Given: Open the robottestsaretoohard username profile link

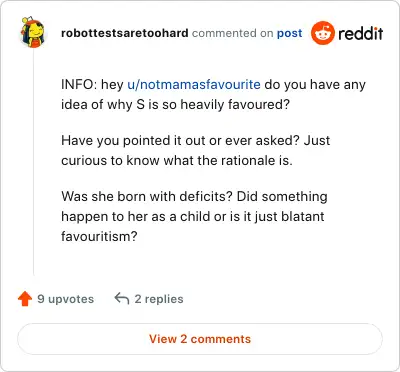Looking at the screenshot, I should pos(125,33).
